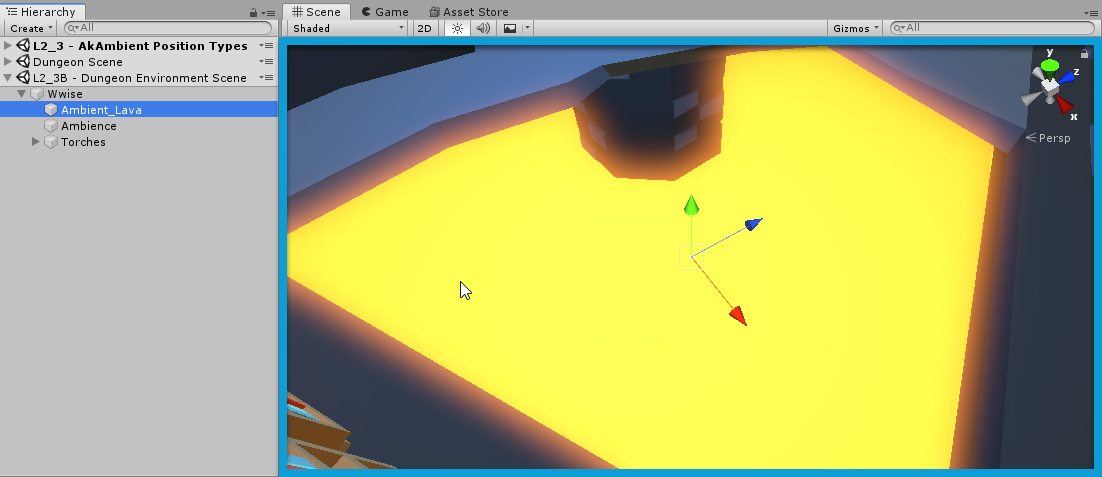The height and width of the screenshot is (477, 1102).
Task: Open the Gizmos dropdown menu
Action: point(856,28)
